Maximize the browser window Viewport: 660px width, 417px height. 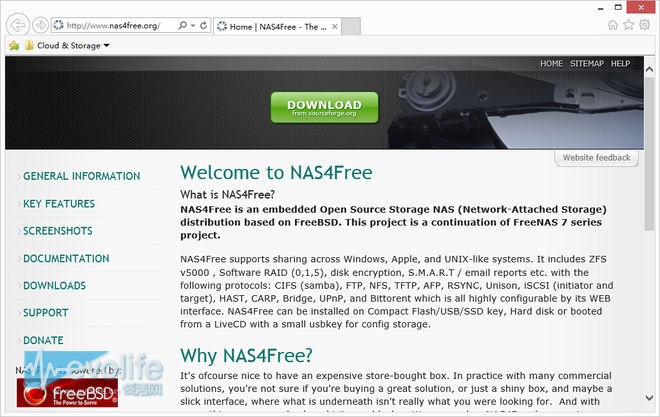coord(618,7)
